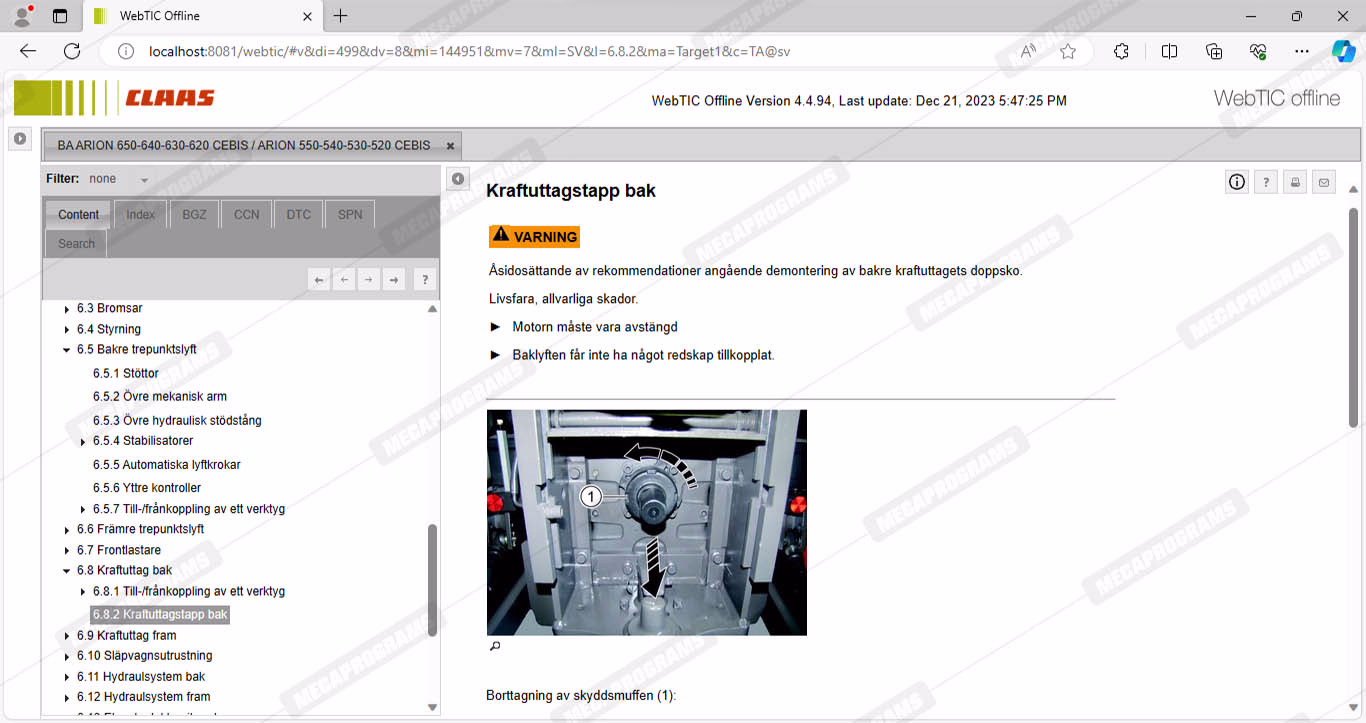Viewport: 1366px width, 723px height.
Task: Open 6.5.1 Stöttor in the tree
Action: 126,373
